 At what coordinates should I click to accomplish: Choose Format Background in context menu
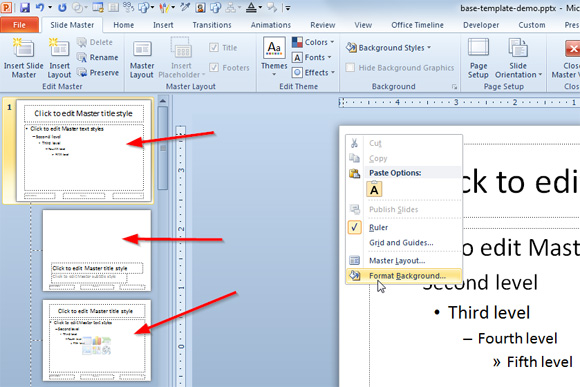[404, 276]
